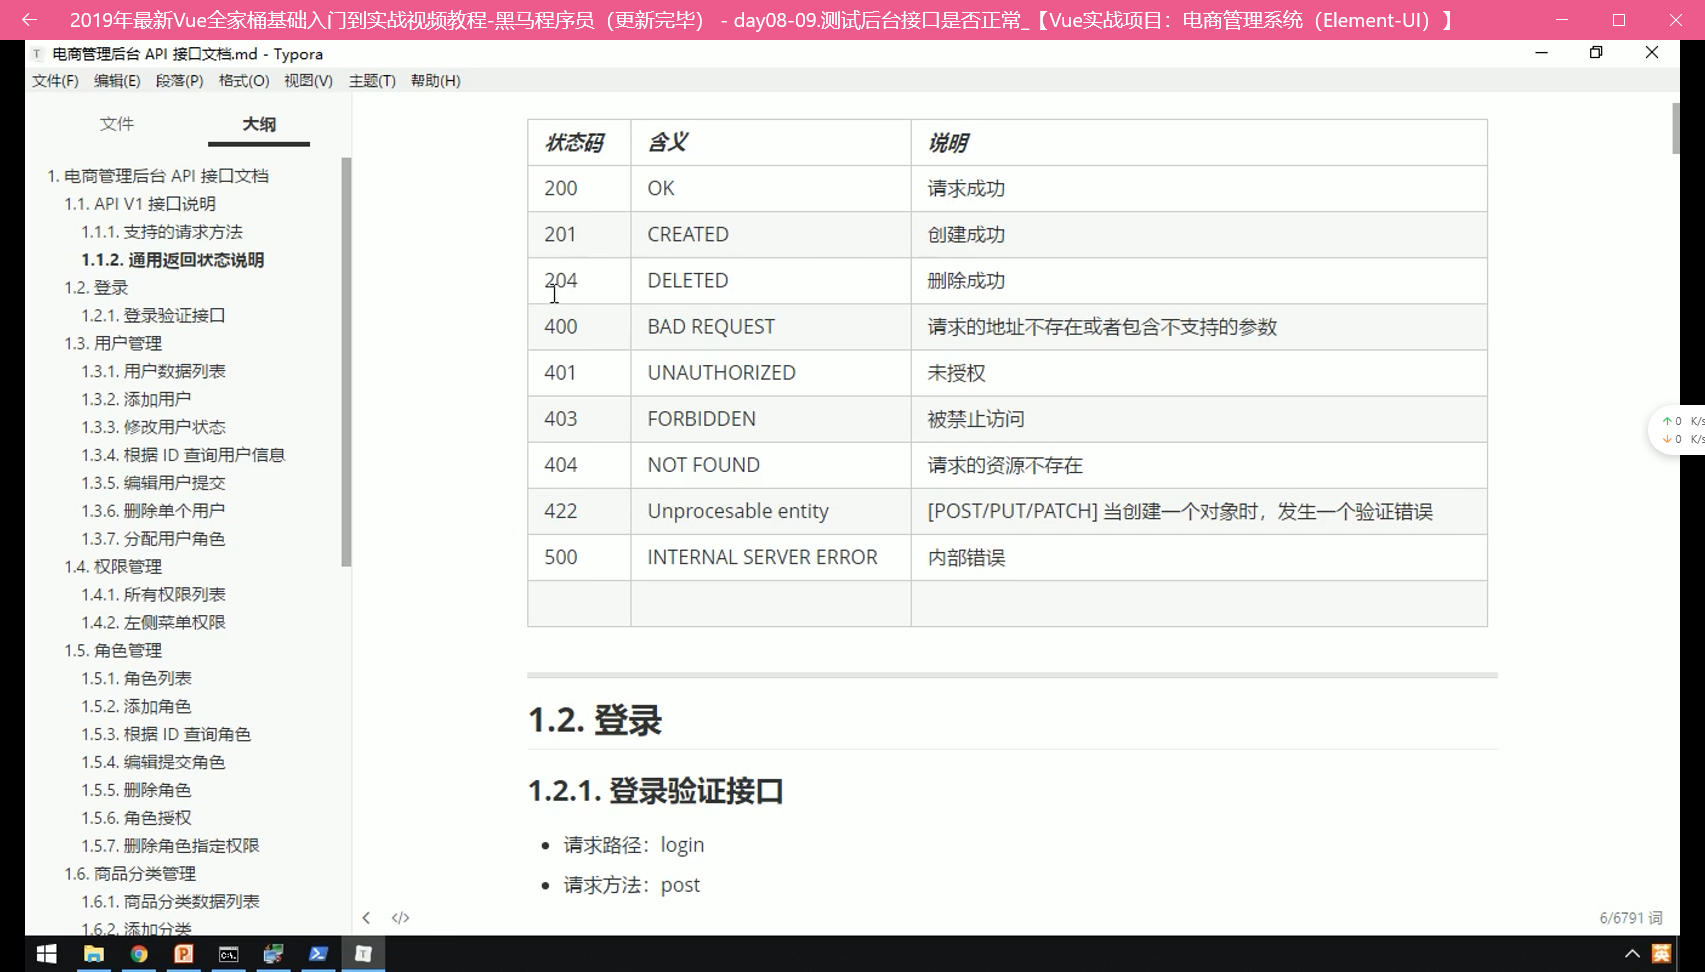
Task: Open the 文件(F) menu
Action: tap(55, 81)
